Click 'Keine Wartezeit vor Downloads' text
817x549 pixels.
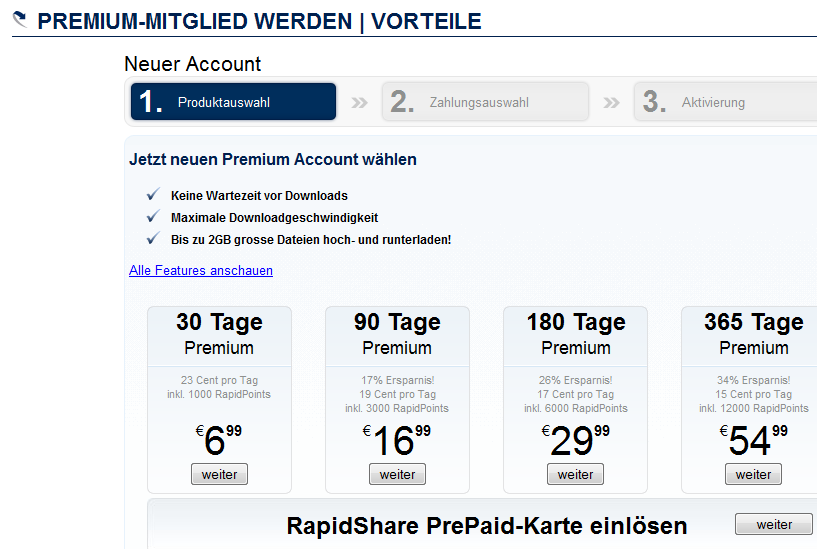(259, 196)
